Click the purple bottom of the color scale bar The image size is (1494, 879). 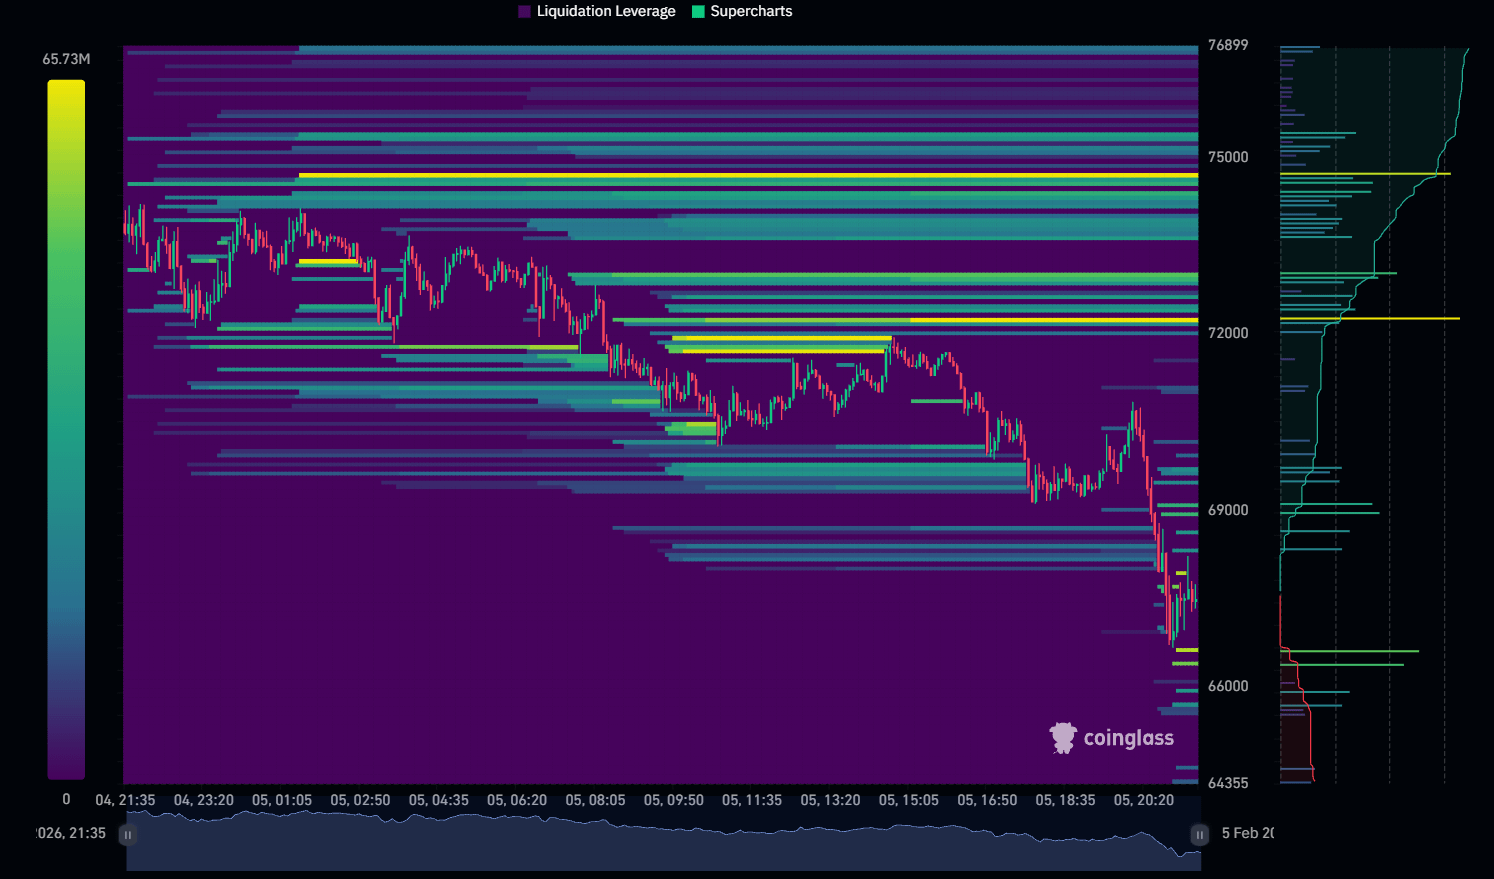point(66,768)
